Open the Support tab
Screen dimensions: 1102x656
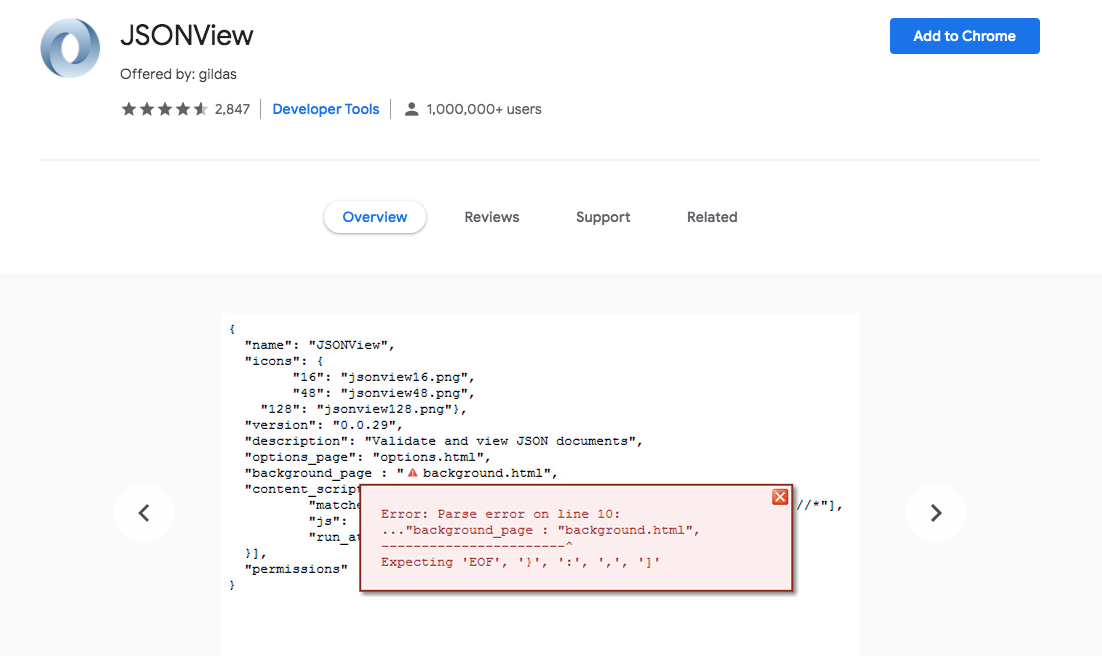(x=603, y=217)
